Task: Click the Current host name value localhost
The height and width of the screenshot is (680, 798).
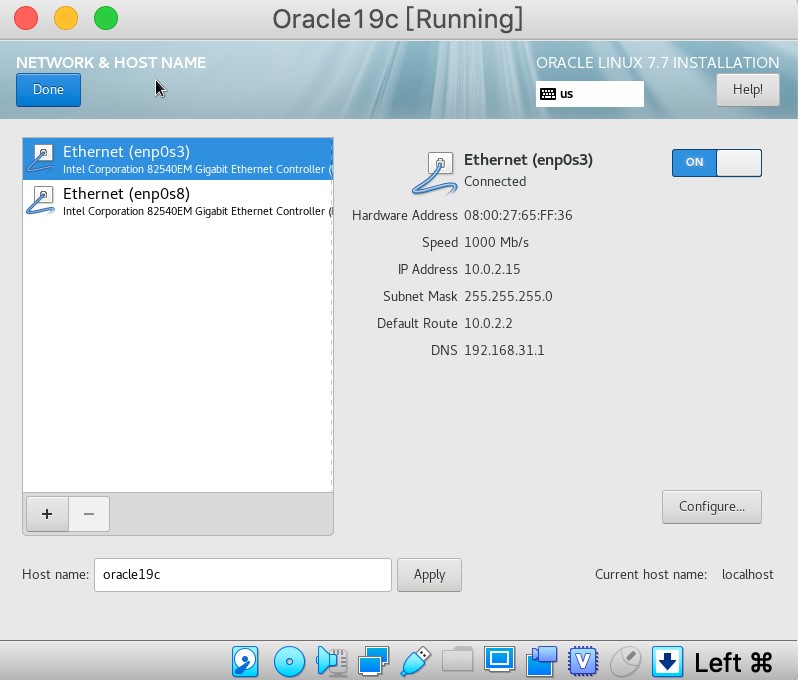Action: (748, 575)
